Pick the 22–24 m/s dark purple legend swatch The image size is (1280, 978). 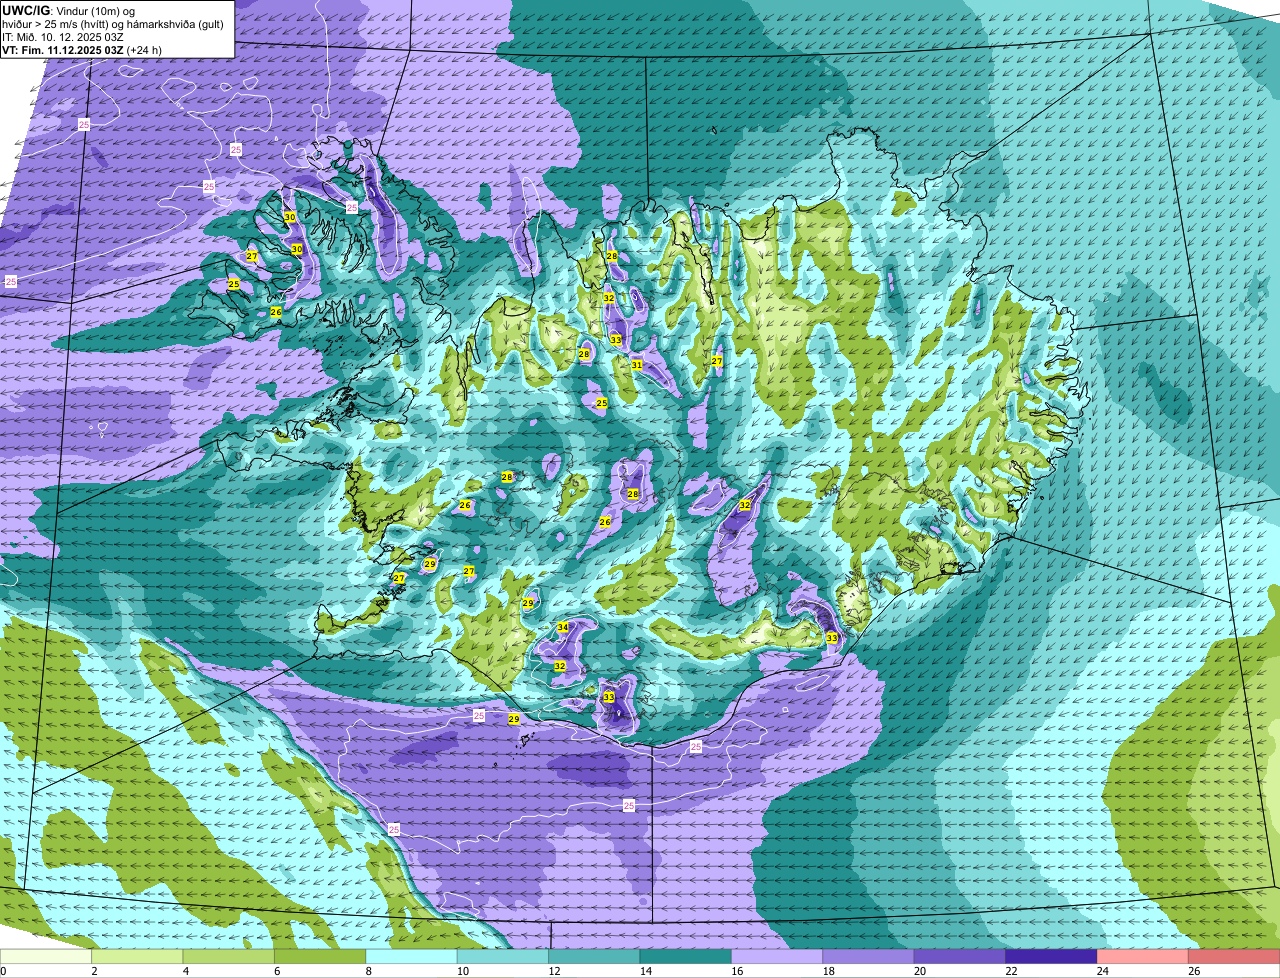coord(1052,957)
